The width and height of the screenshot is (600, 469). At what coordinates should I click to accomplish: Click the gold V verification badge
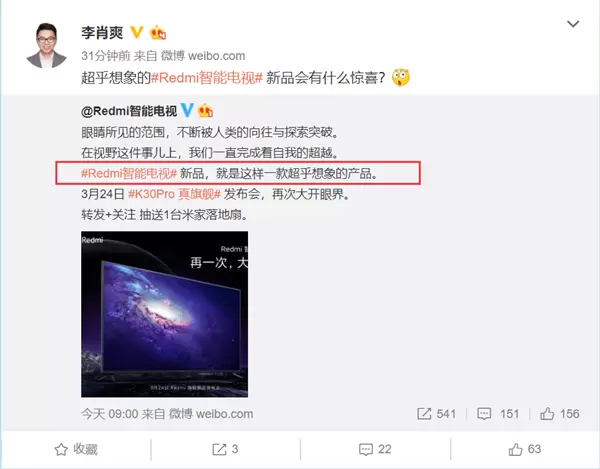[137, 33]
